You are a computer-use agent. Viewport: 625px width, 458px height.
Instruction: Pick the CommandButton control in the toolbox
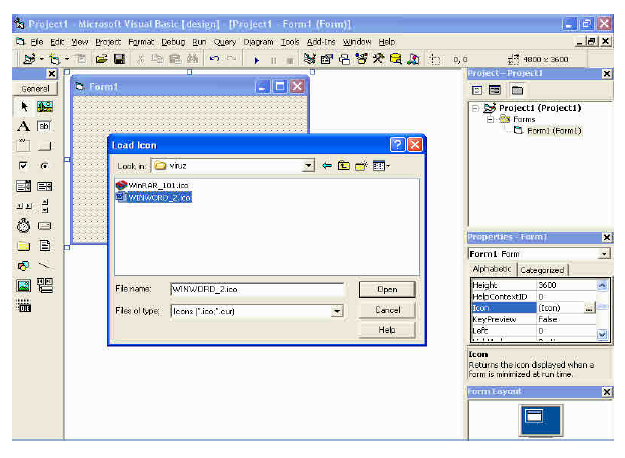tap(45, 146)
